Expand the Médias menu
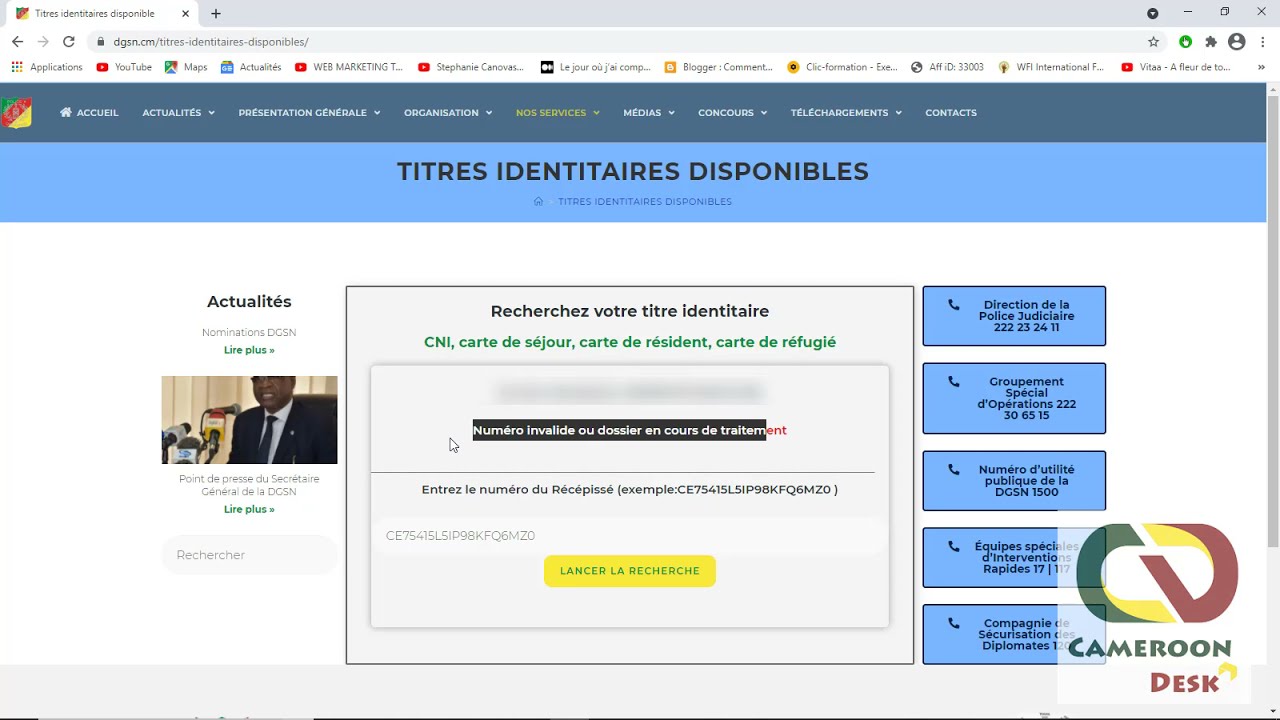The height and width of the screenshot is (720, 1280). (649, 113)
